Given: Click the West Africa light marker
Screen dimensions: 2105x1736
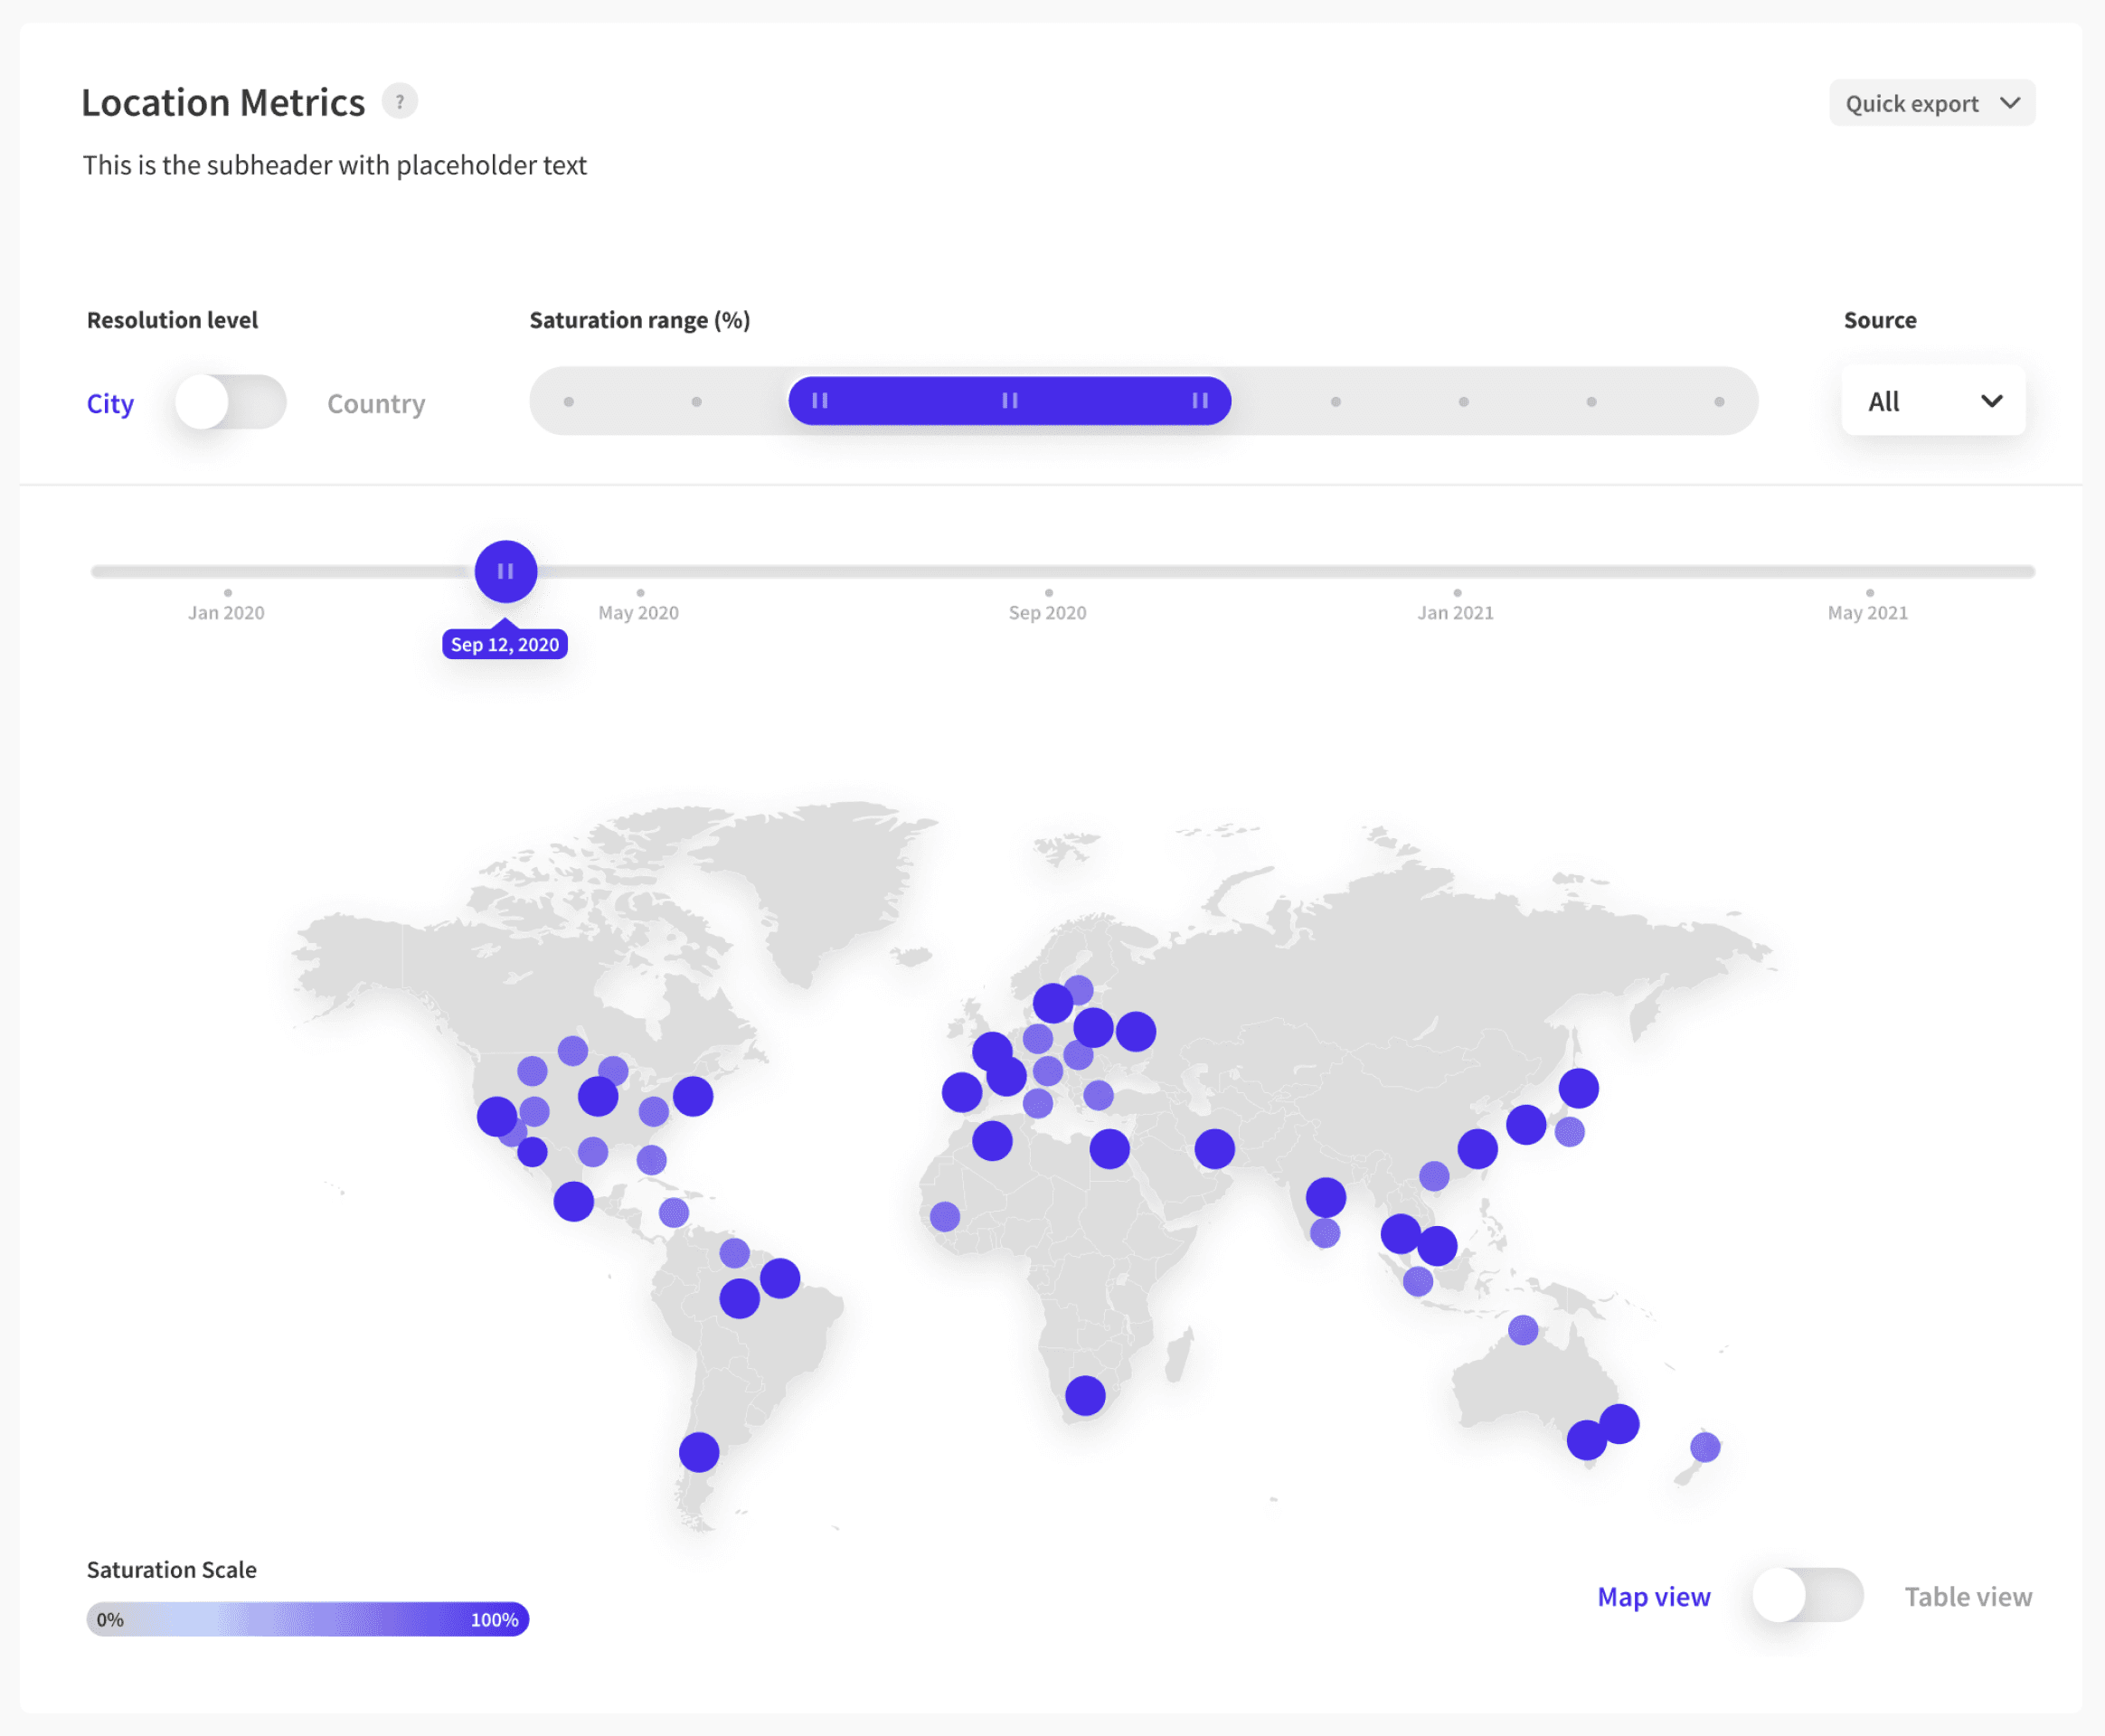Looking at the screenshot, I should pos(944,1216).
